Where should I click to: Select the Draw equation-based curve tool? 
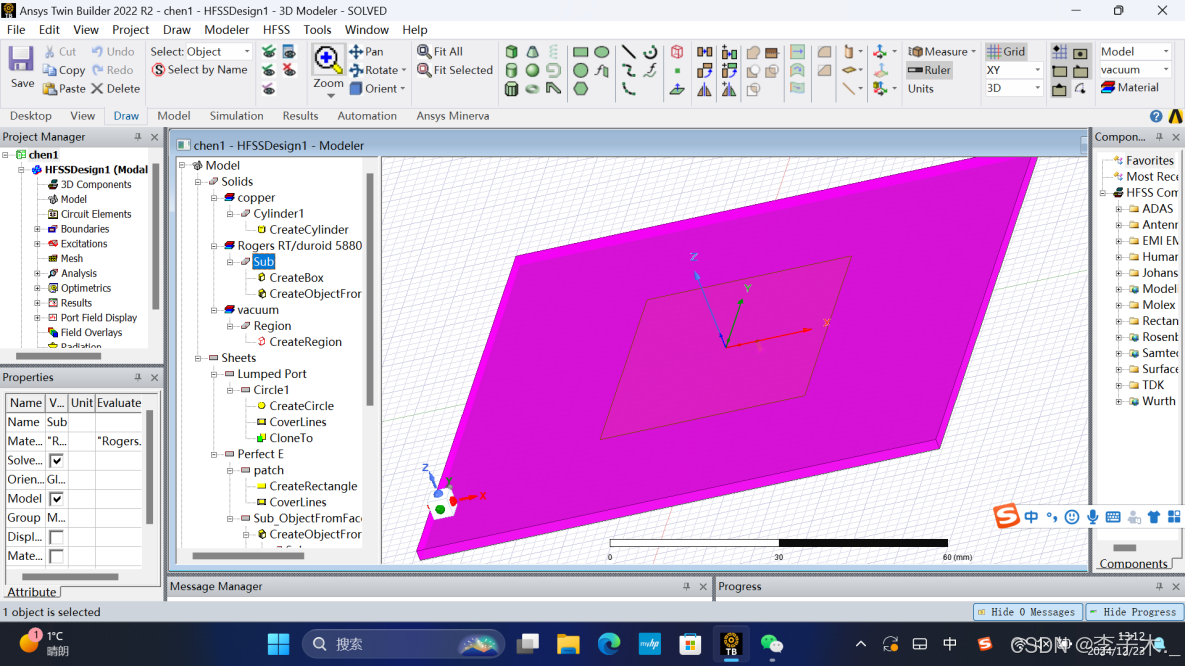click(x=650, y=70)
